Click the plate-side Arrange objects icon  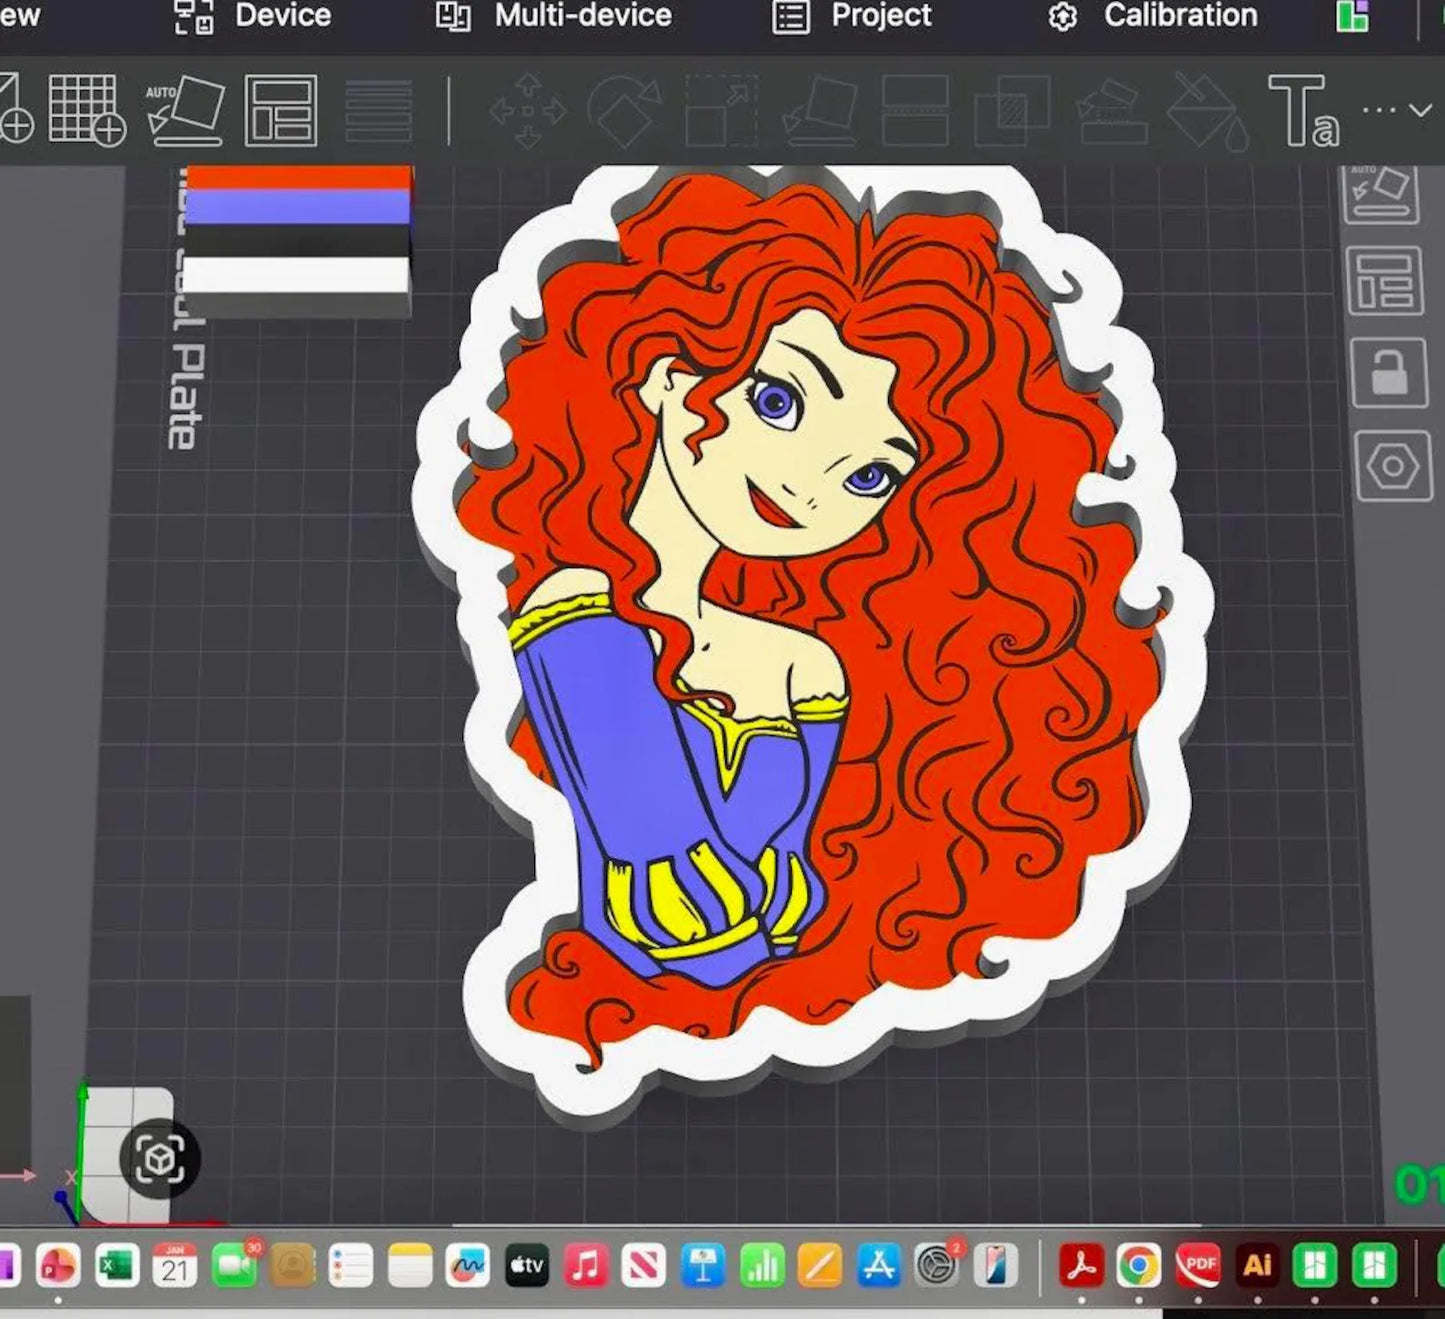click(x=1385, y=281)
